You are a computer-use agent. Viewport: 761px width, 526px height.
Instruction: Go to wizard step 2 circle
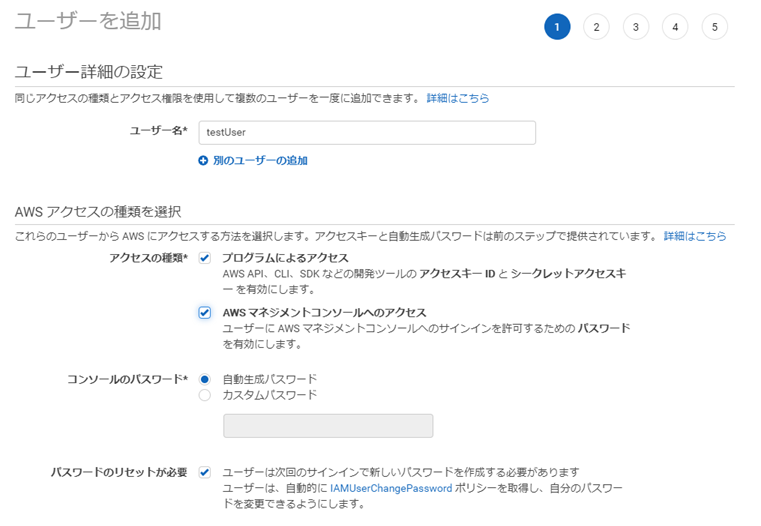[596, 27]
